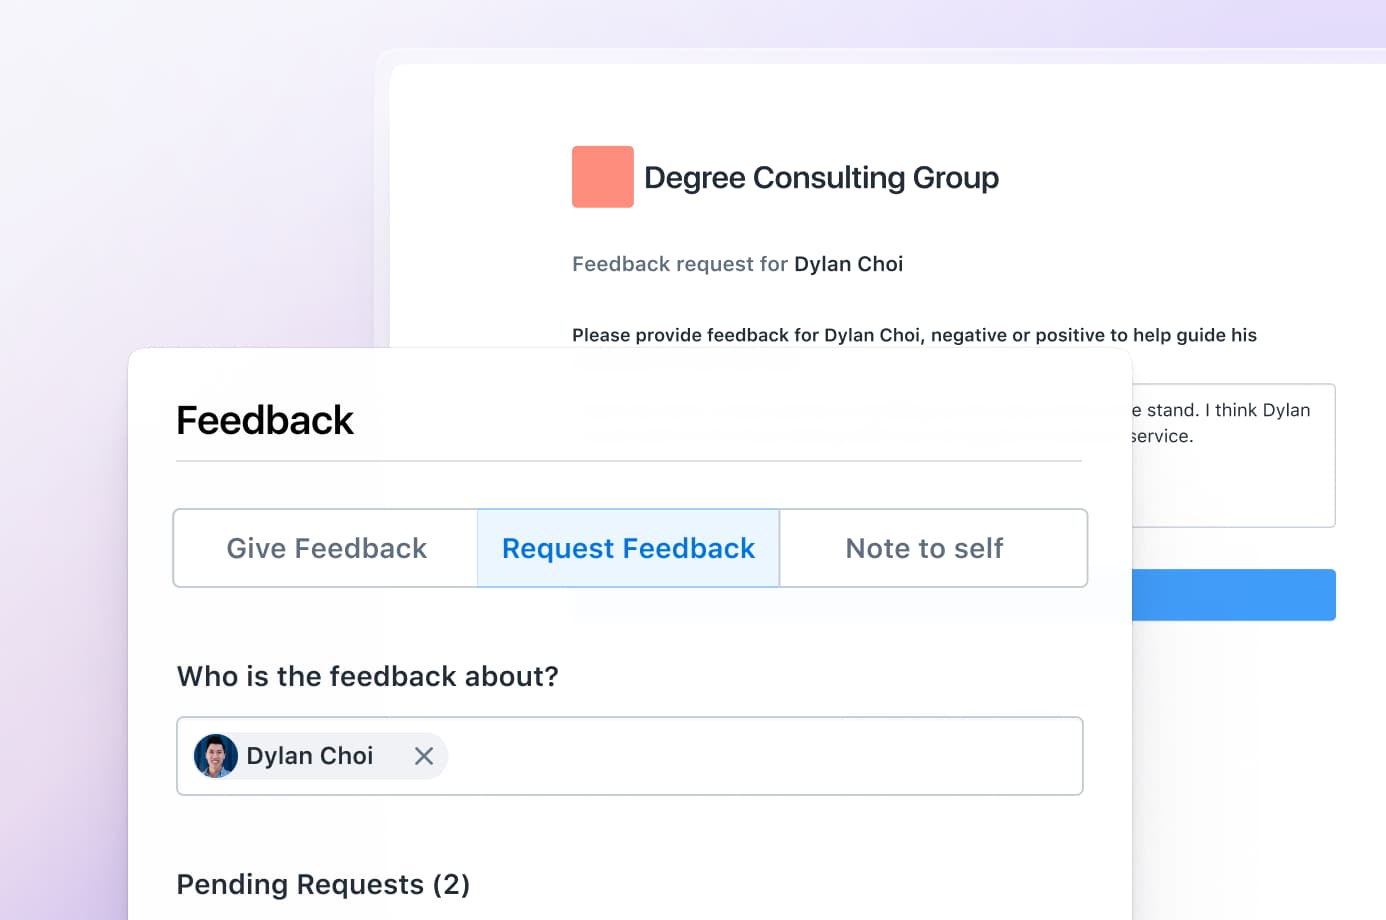Open the Note to self tab
Viewport: 1386px width, 920px height.
[x=925, y=548]
